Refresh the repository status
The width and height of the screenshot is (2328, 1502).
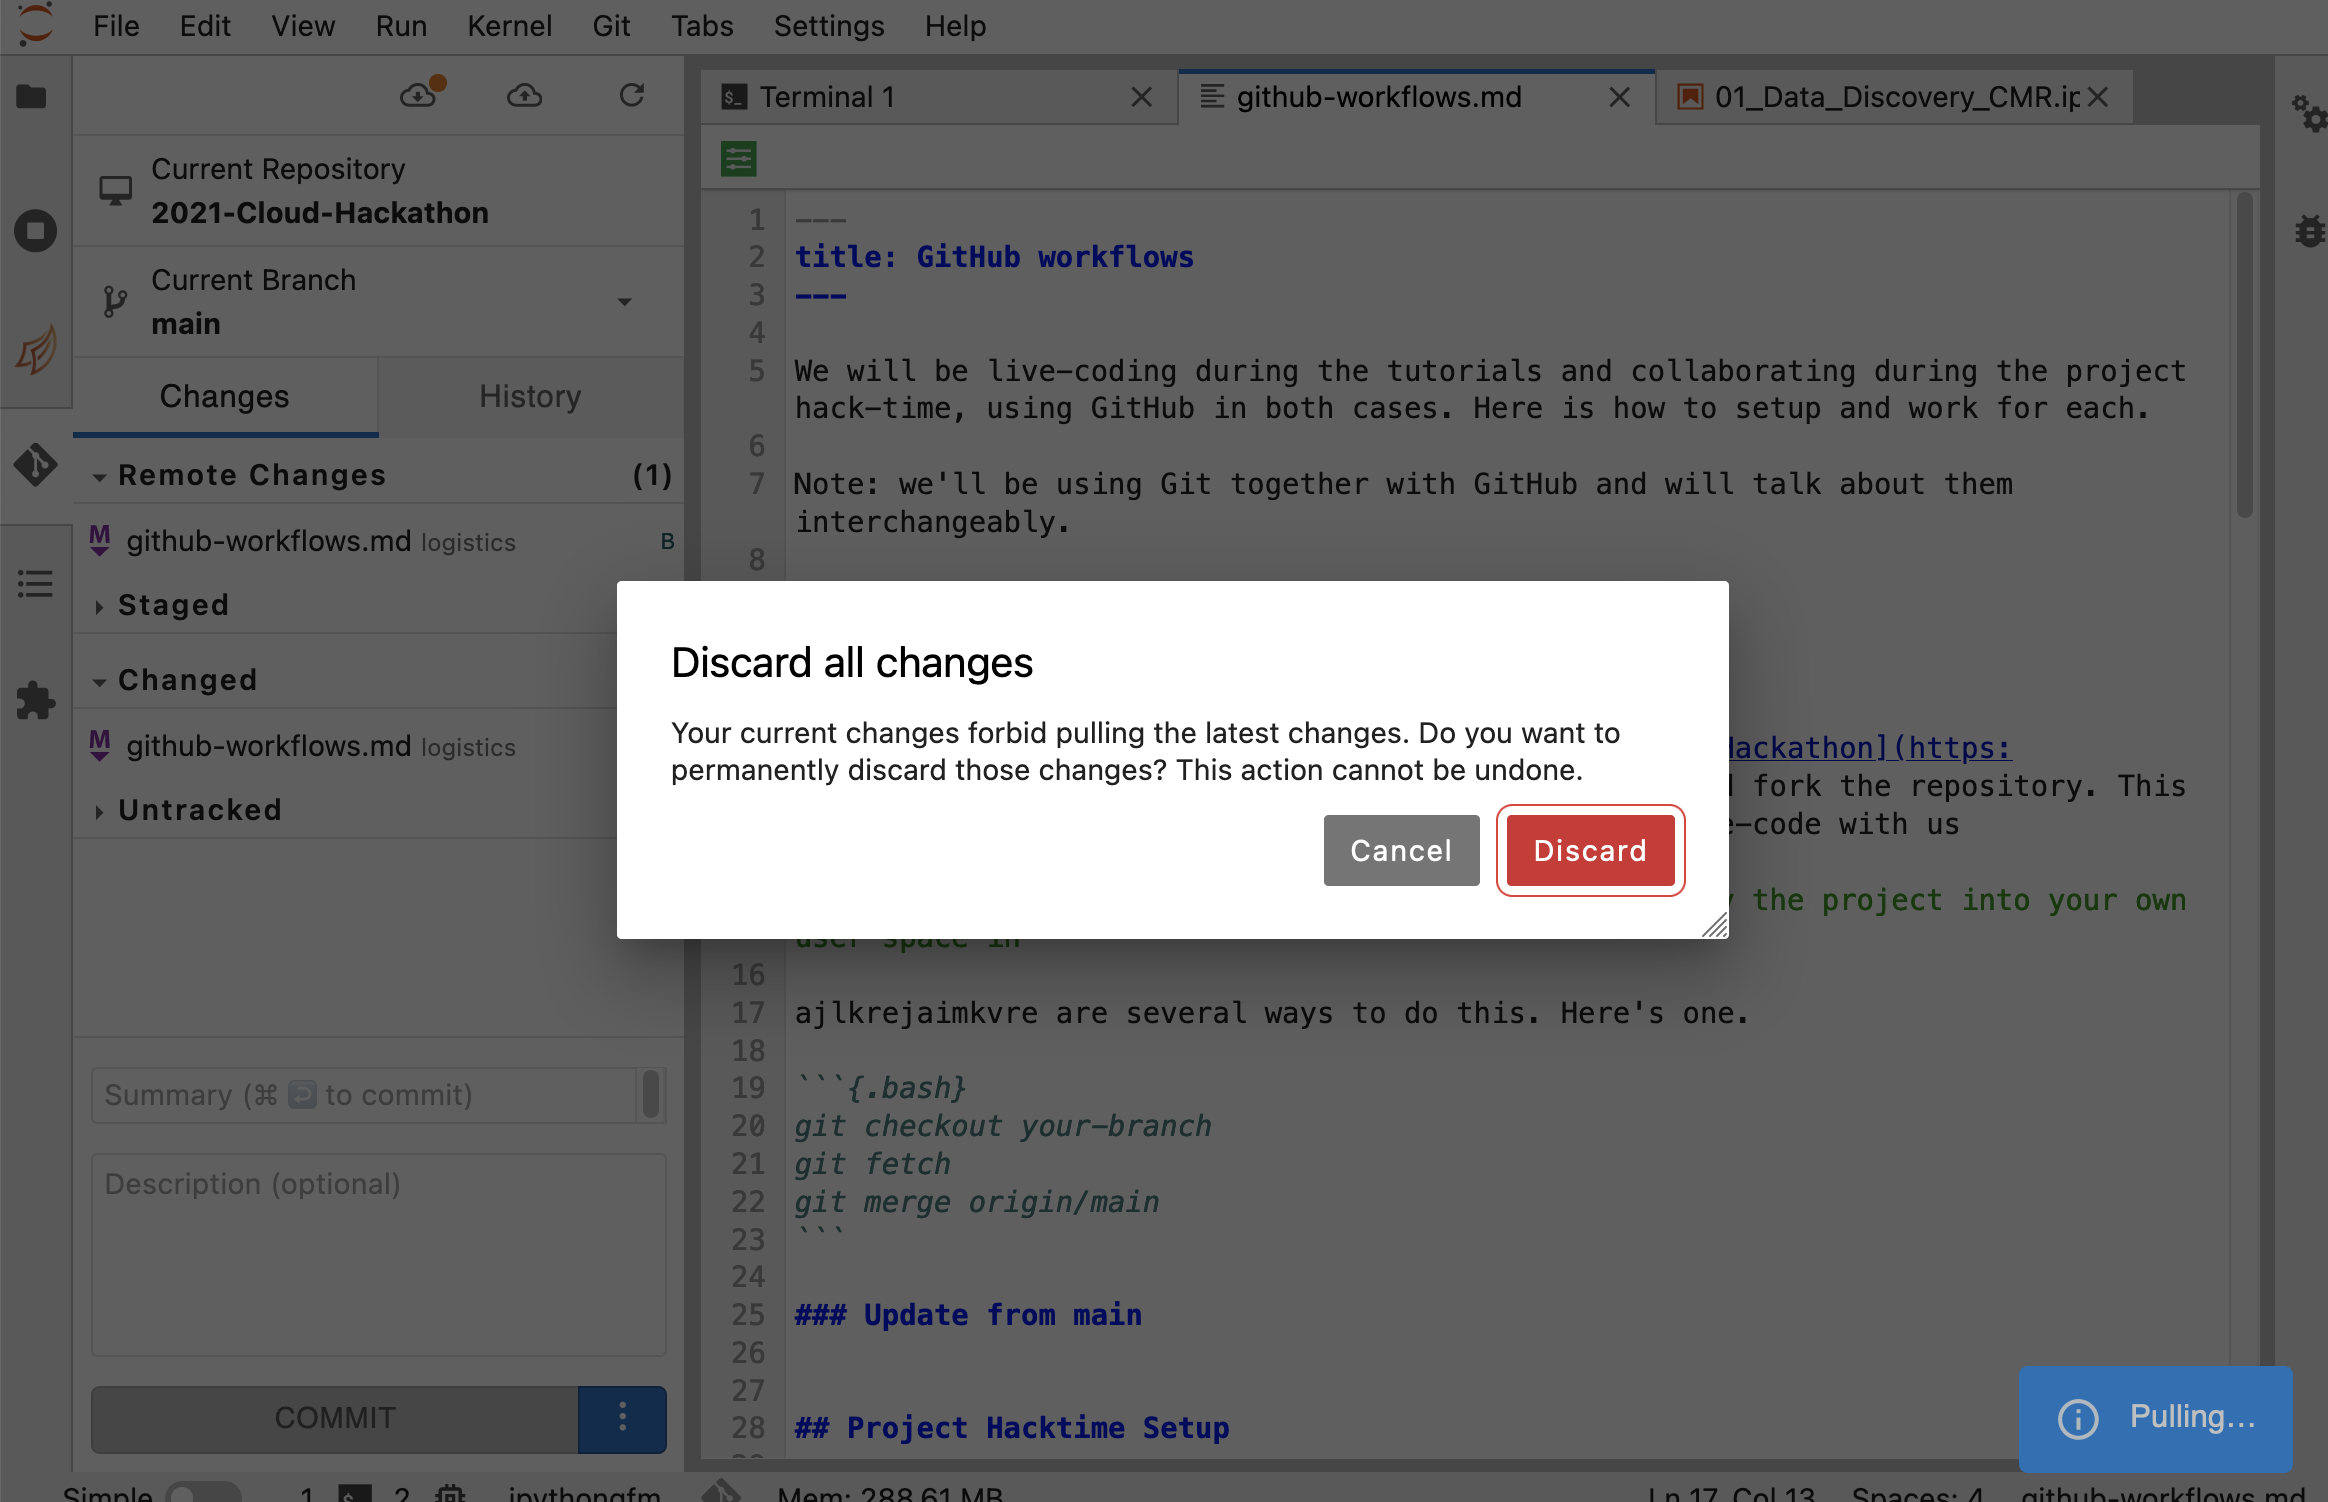click(631, 96)
